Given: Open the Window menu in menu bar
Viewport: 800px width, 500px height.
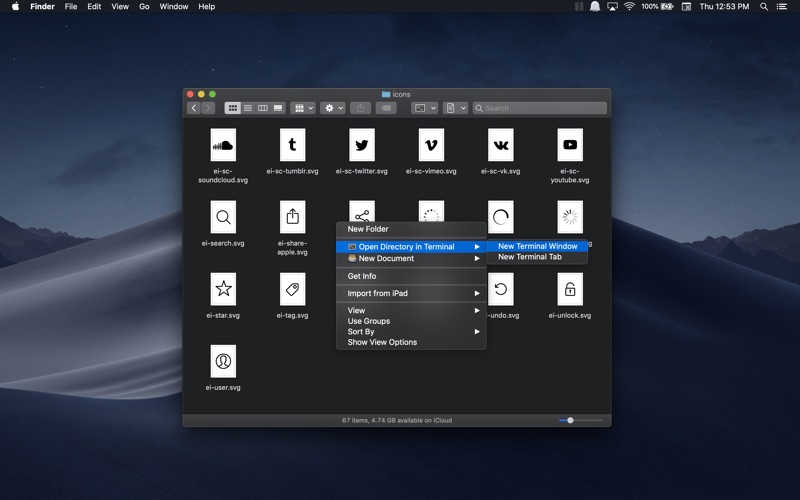Looking at the screenshot, I should click(173, 7).
